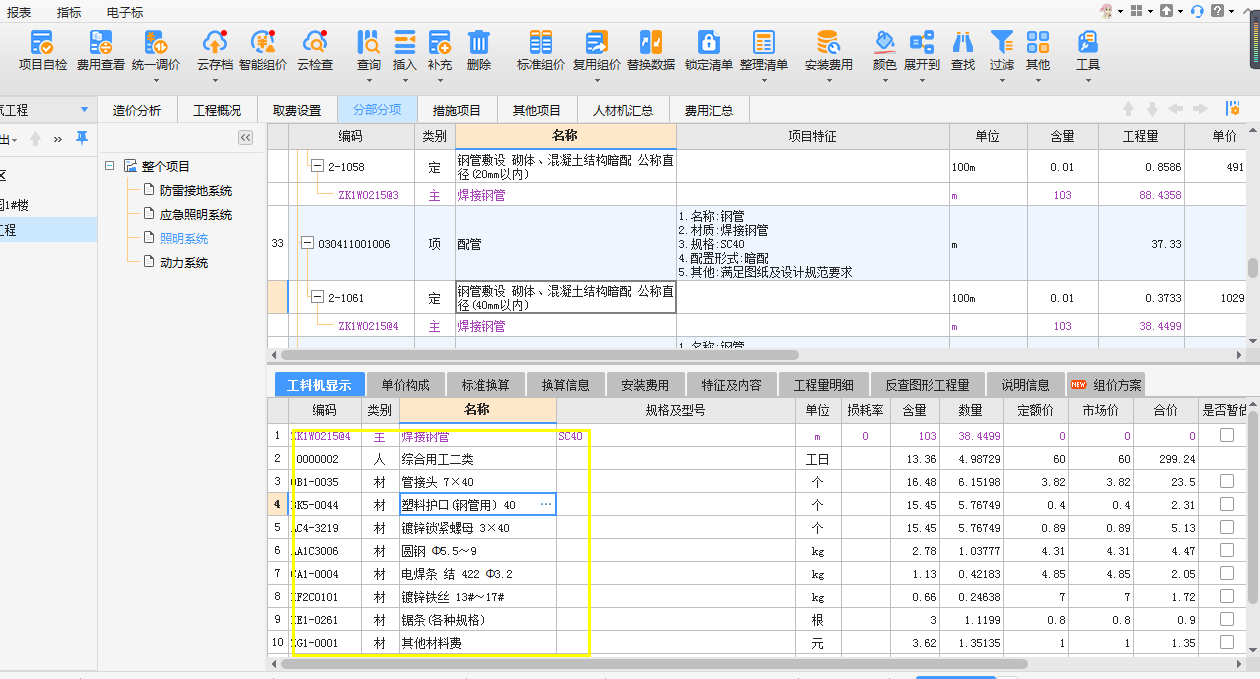Open the 报表 menu
This screenshot has height=679, width=1260.
(19, 12)
